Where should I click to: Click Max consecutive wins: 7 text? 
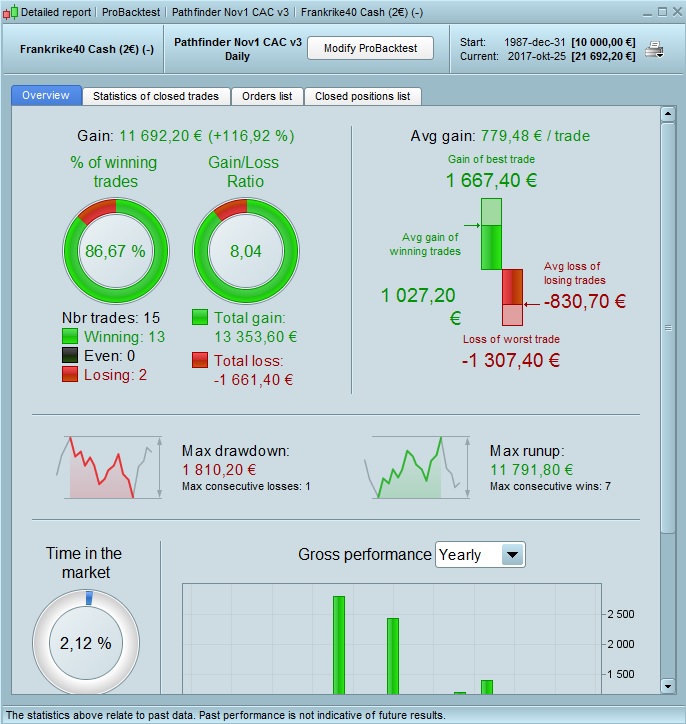pyautogui.click(x=550, y=486)
